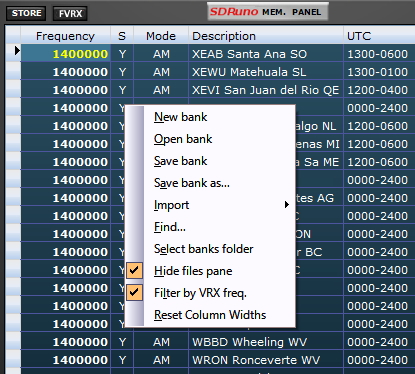Click the STORE button
Viewport: 415px width, 374px height.
coord(26,13)
